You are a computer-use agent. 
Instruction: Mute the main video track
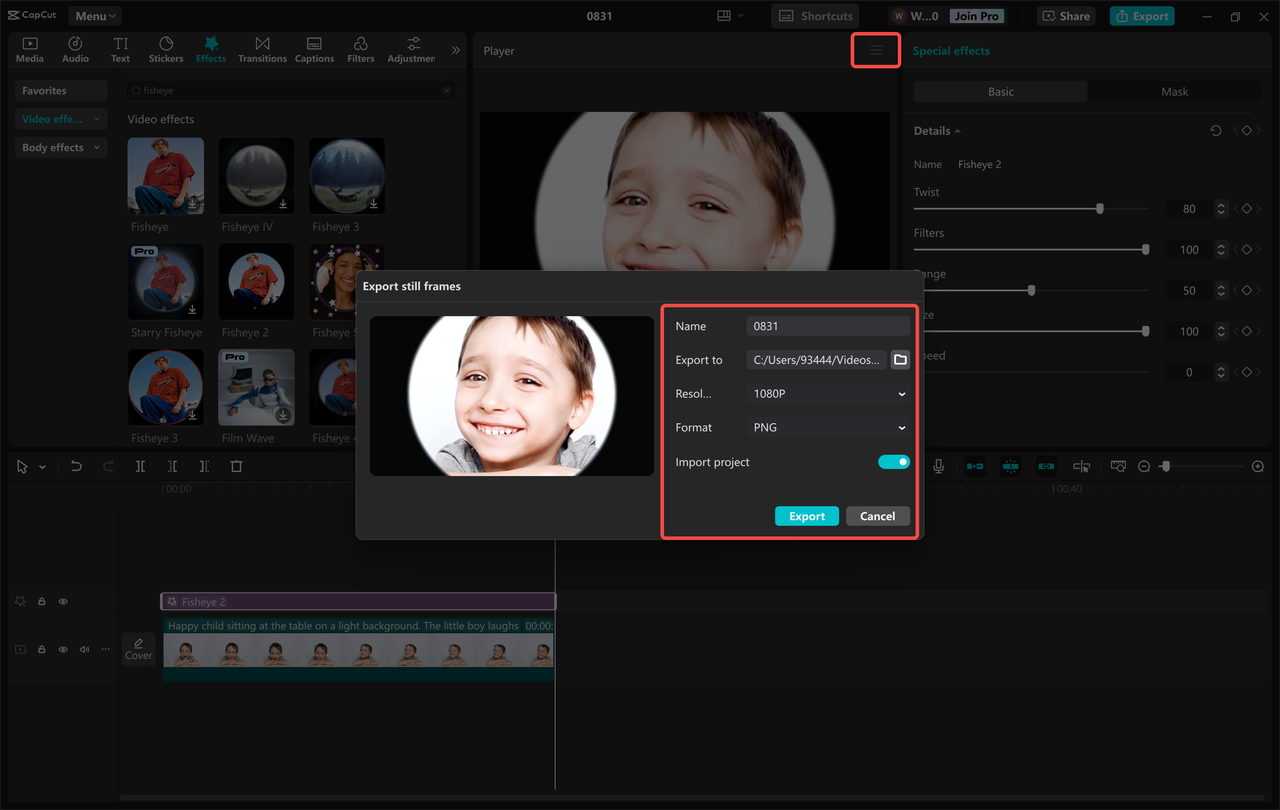pos(84,650)
